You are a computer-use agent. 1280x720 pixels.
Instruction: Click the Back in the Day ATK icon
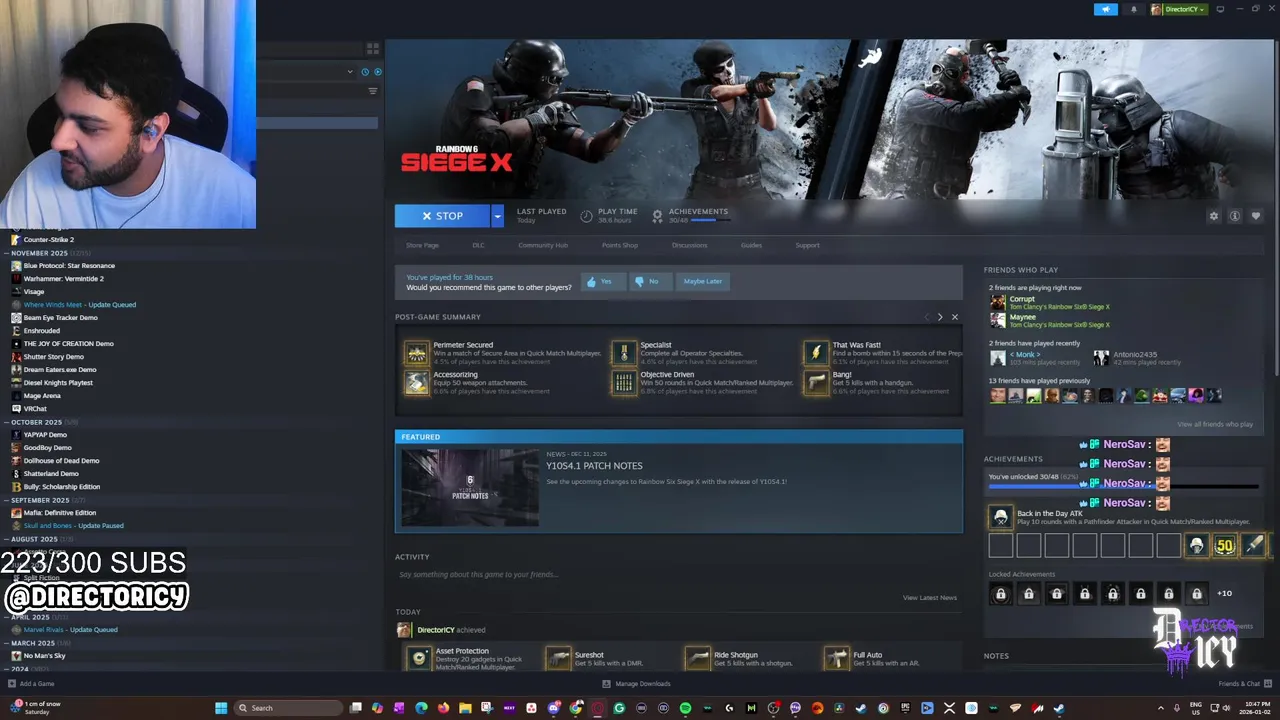point(1000,517)
